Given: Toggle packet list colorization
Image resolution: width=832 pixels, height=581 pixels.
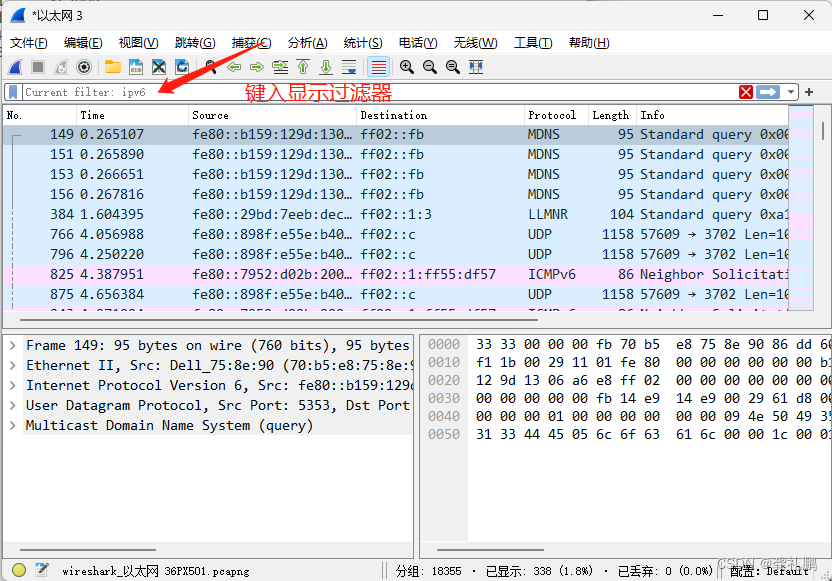Looking at the screenshot, I should (378, 67).
